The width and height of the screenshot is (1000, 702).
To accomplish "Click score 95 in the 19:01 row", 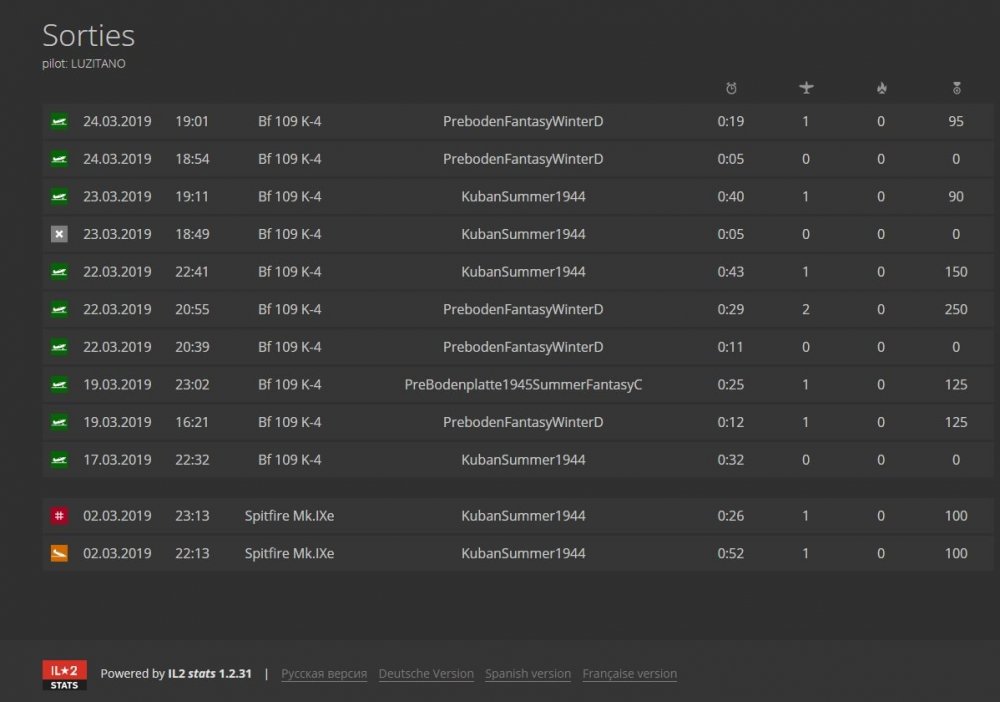I will pyautogui.click(x=956, y=121).
